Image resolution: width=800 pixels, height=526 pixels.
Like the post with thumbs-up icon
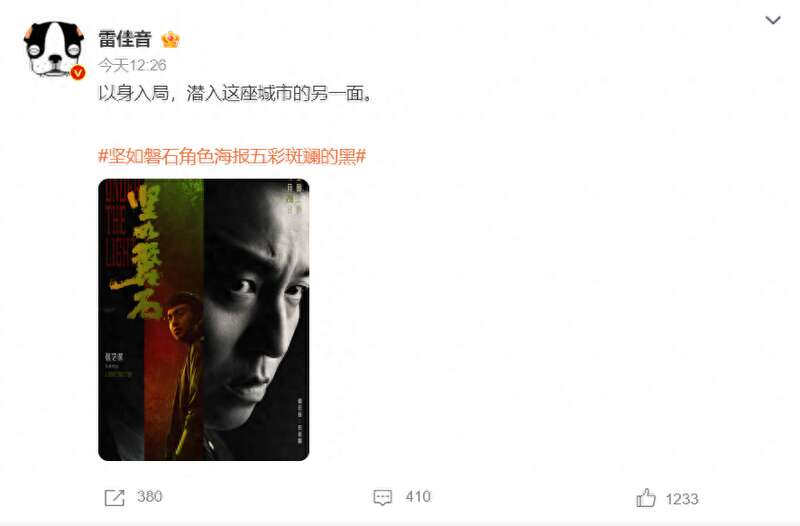coord(646,497)
